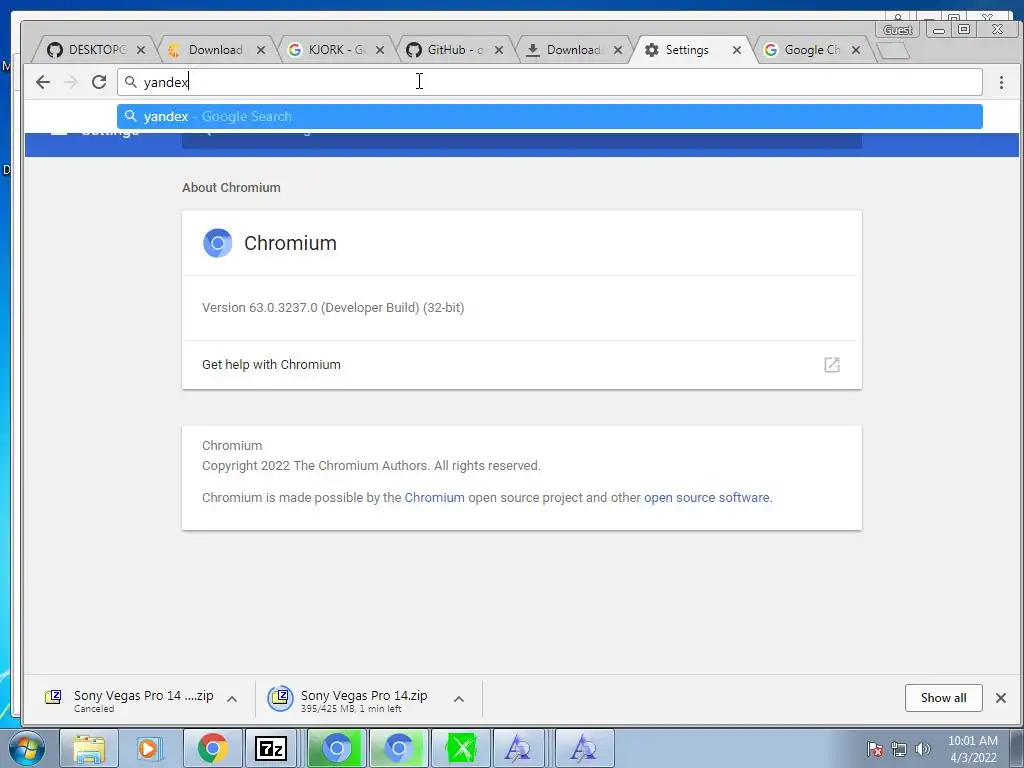Image resolution: width=1024 pixels, height=768 pixels.
Task: Click the external link icon for help
Action: (x=831, y=364)
